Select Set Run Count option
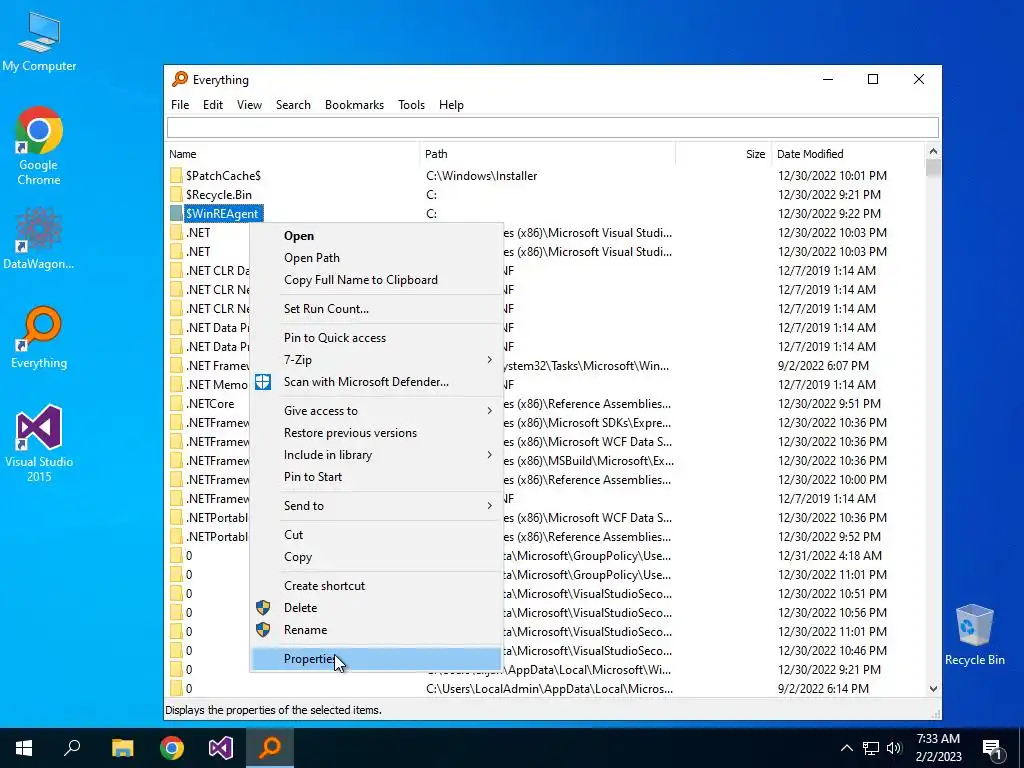This screenshot has width=1024, height=768. click(376, 309)
